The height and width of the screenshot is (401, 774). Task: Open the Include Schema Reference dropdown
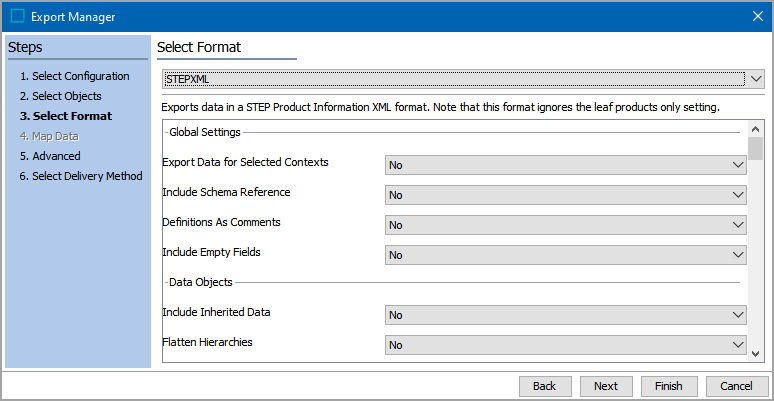tap(566, 195)
